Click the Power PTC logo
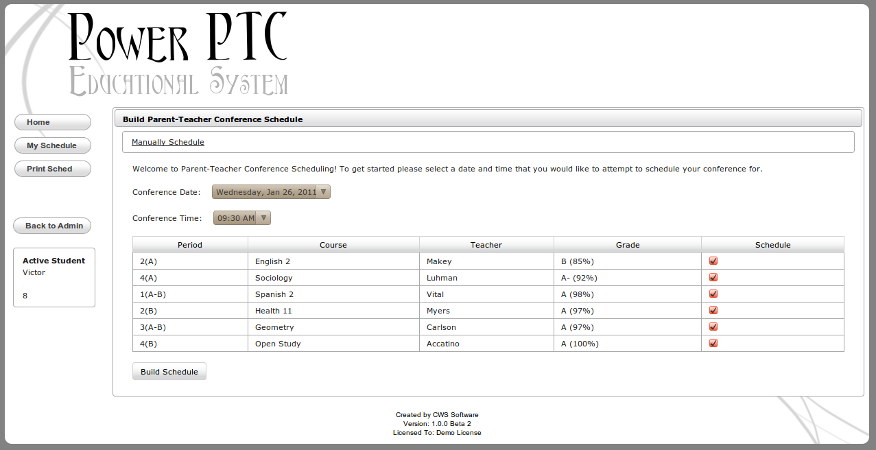The width and height of the screenshot is (876, 450). tap(178, 53)
